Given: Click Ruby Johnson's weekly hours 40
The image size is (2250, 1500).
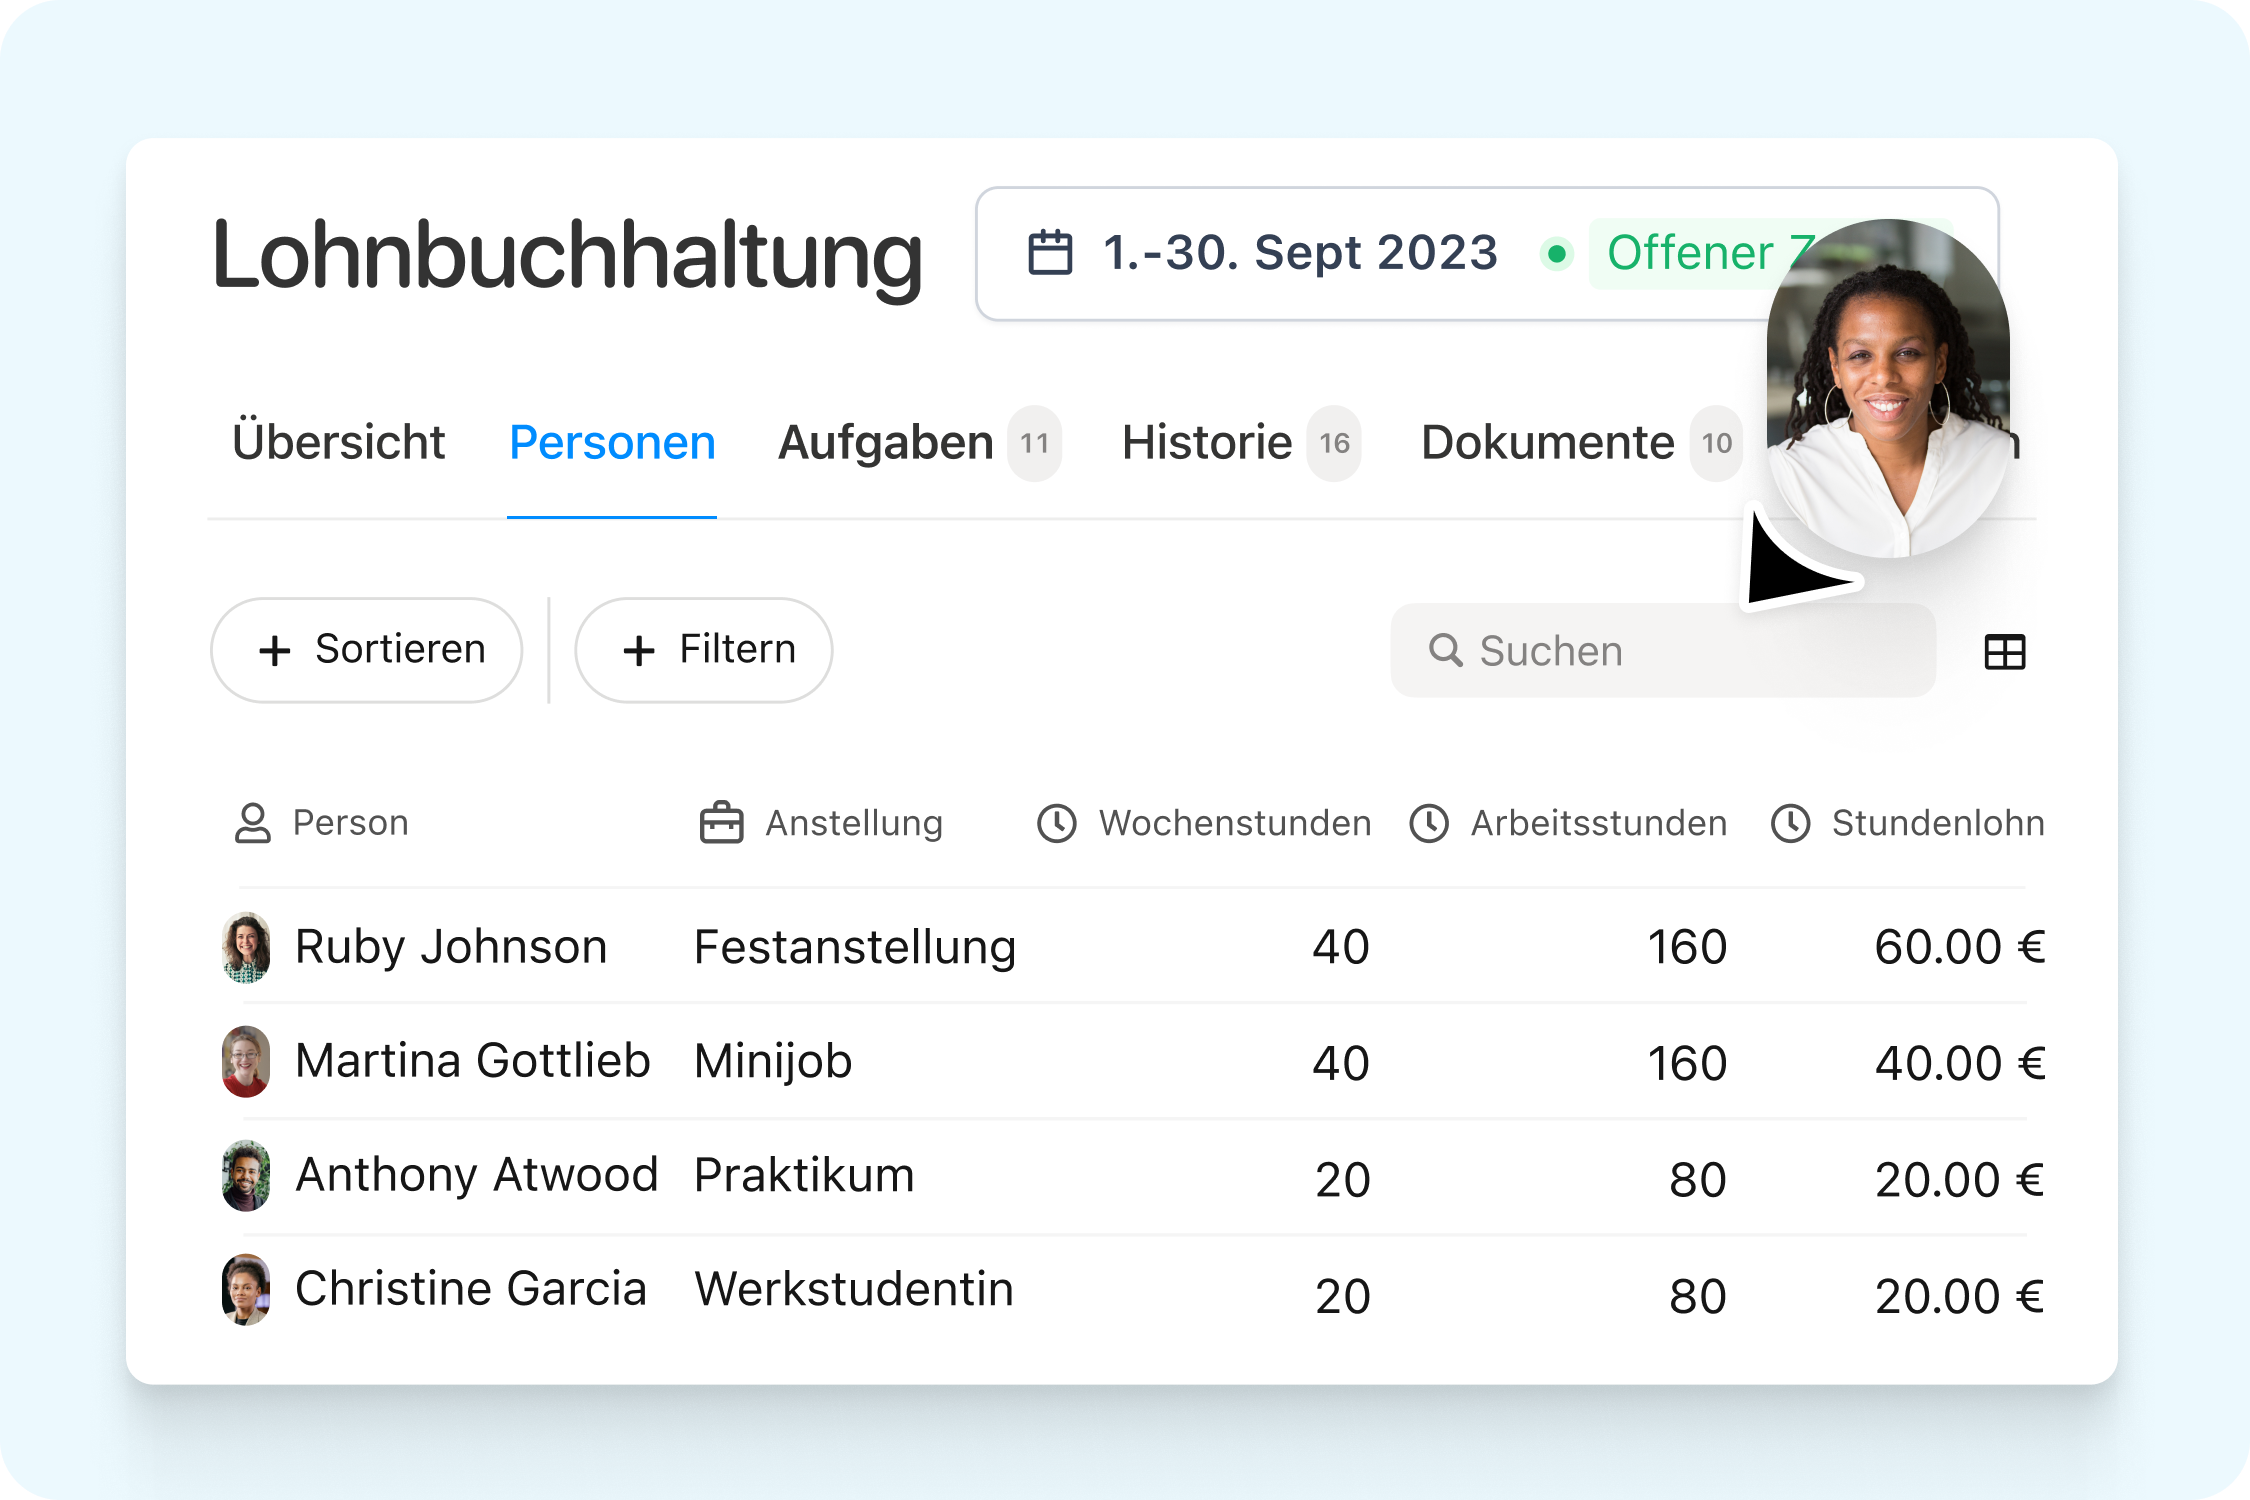Looking at the screenshot, I should coord(1341,947).
